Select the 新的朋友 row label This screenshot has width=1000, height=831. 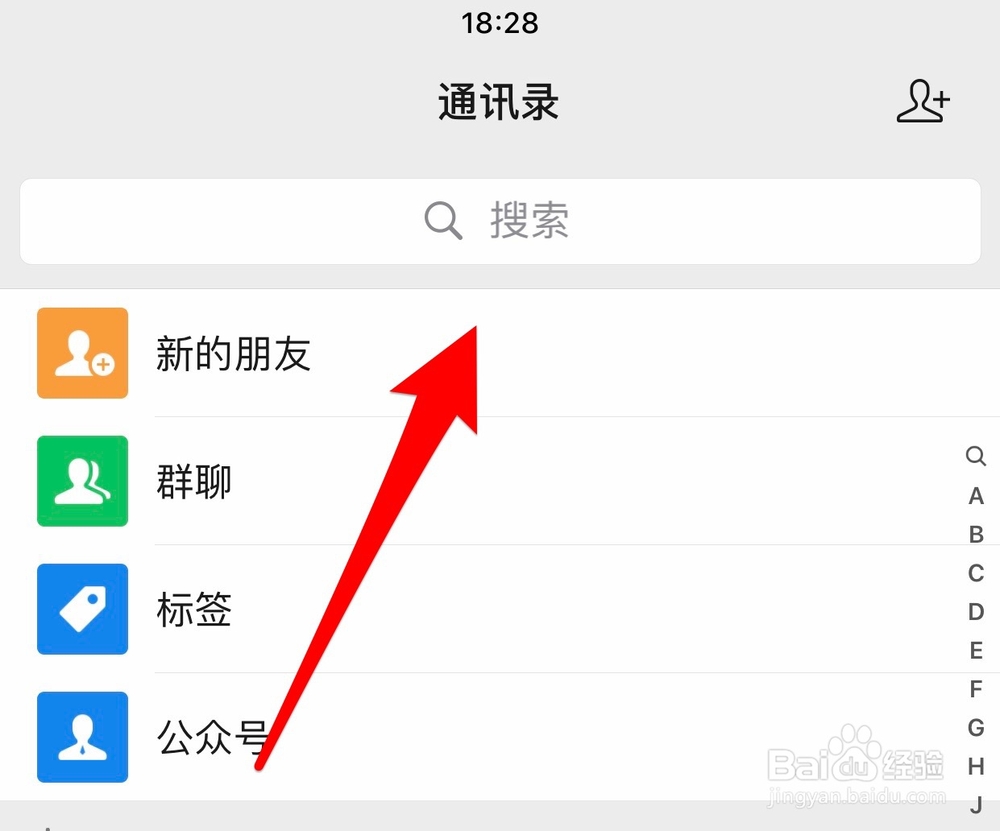[x=233, y=354]
